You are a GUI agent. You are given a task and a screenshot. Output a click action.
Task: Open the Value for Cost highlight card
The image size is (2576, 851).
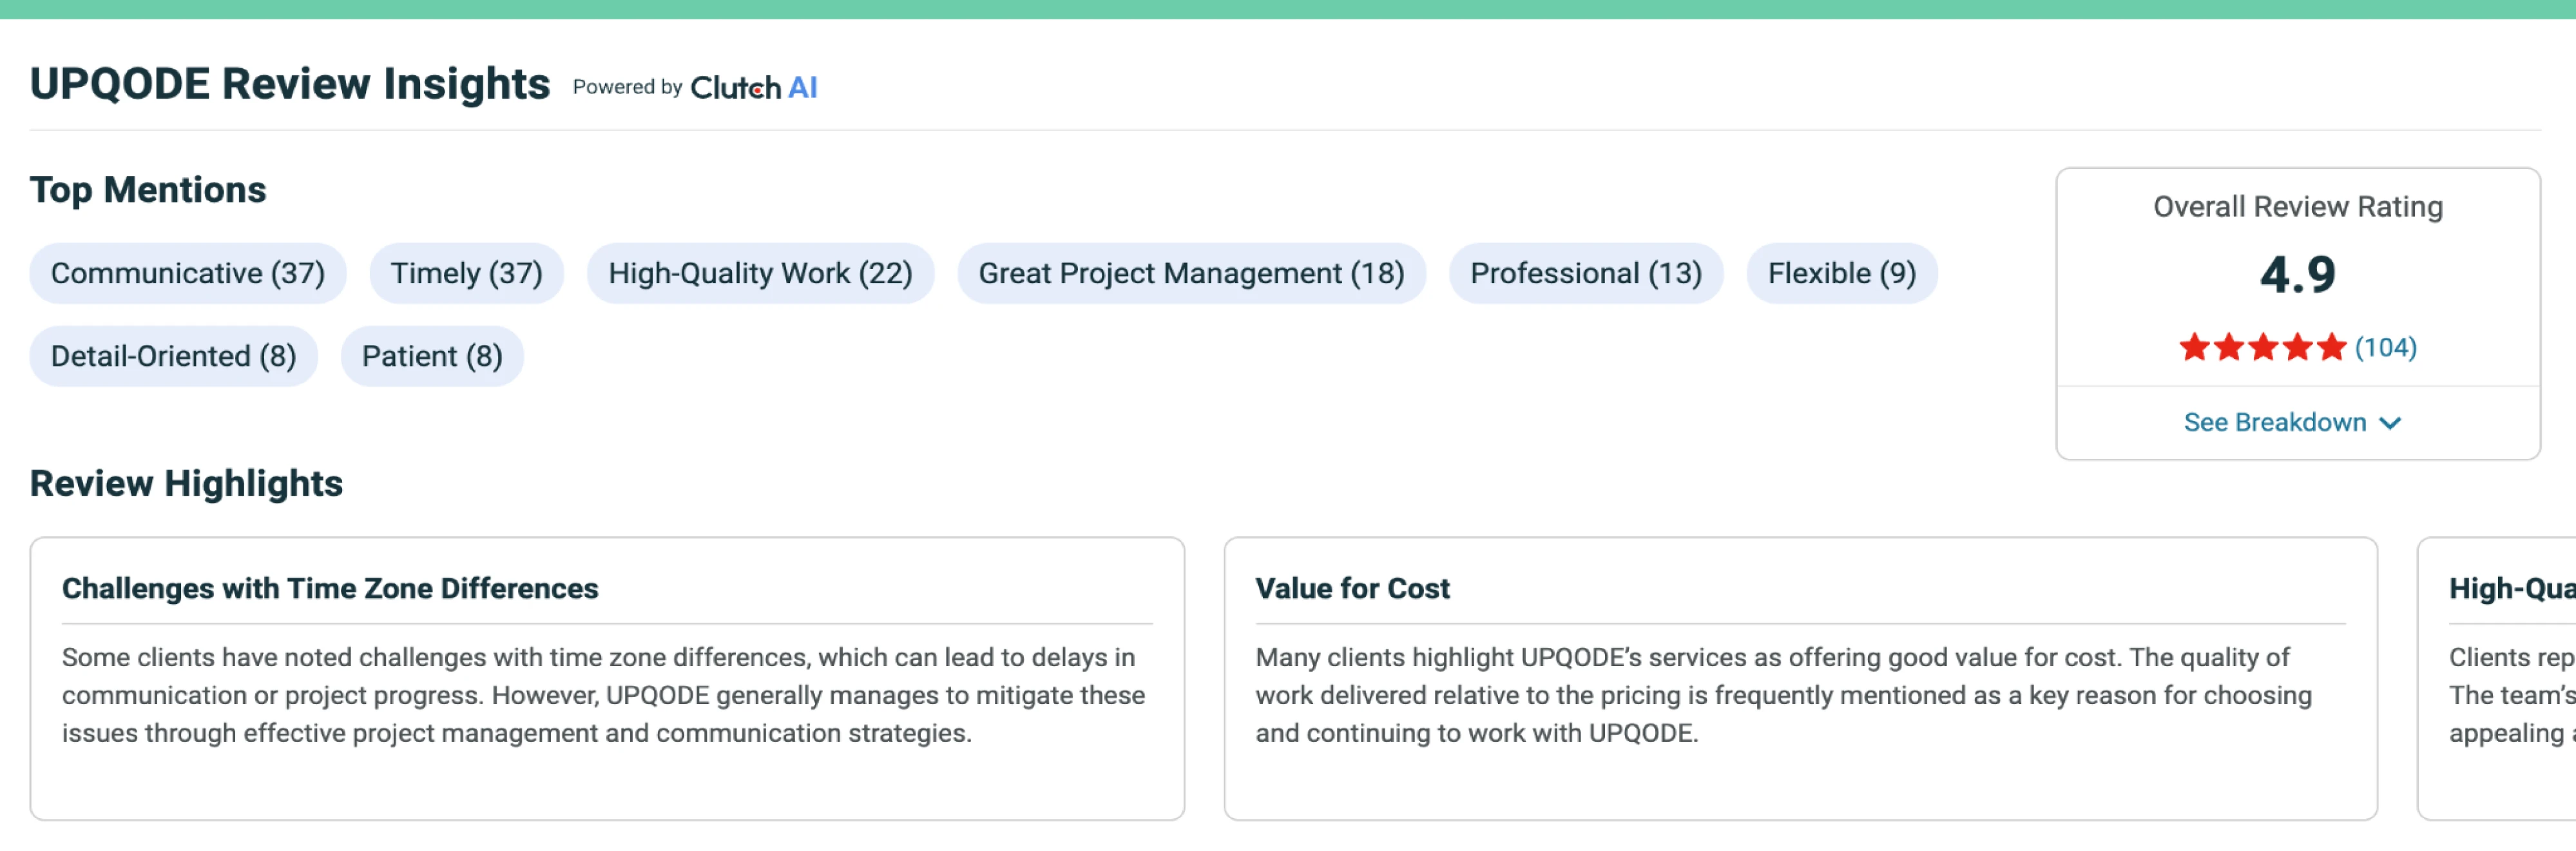point(1800,679)
